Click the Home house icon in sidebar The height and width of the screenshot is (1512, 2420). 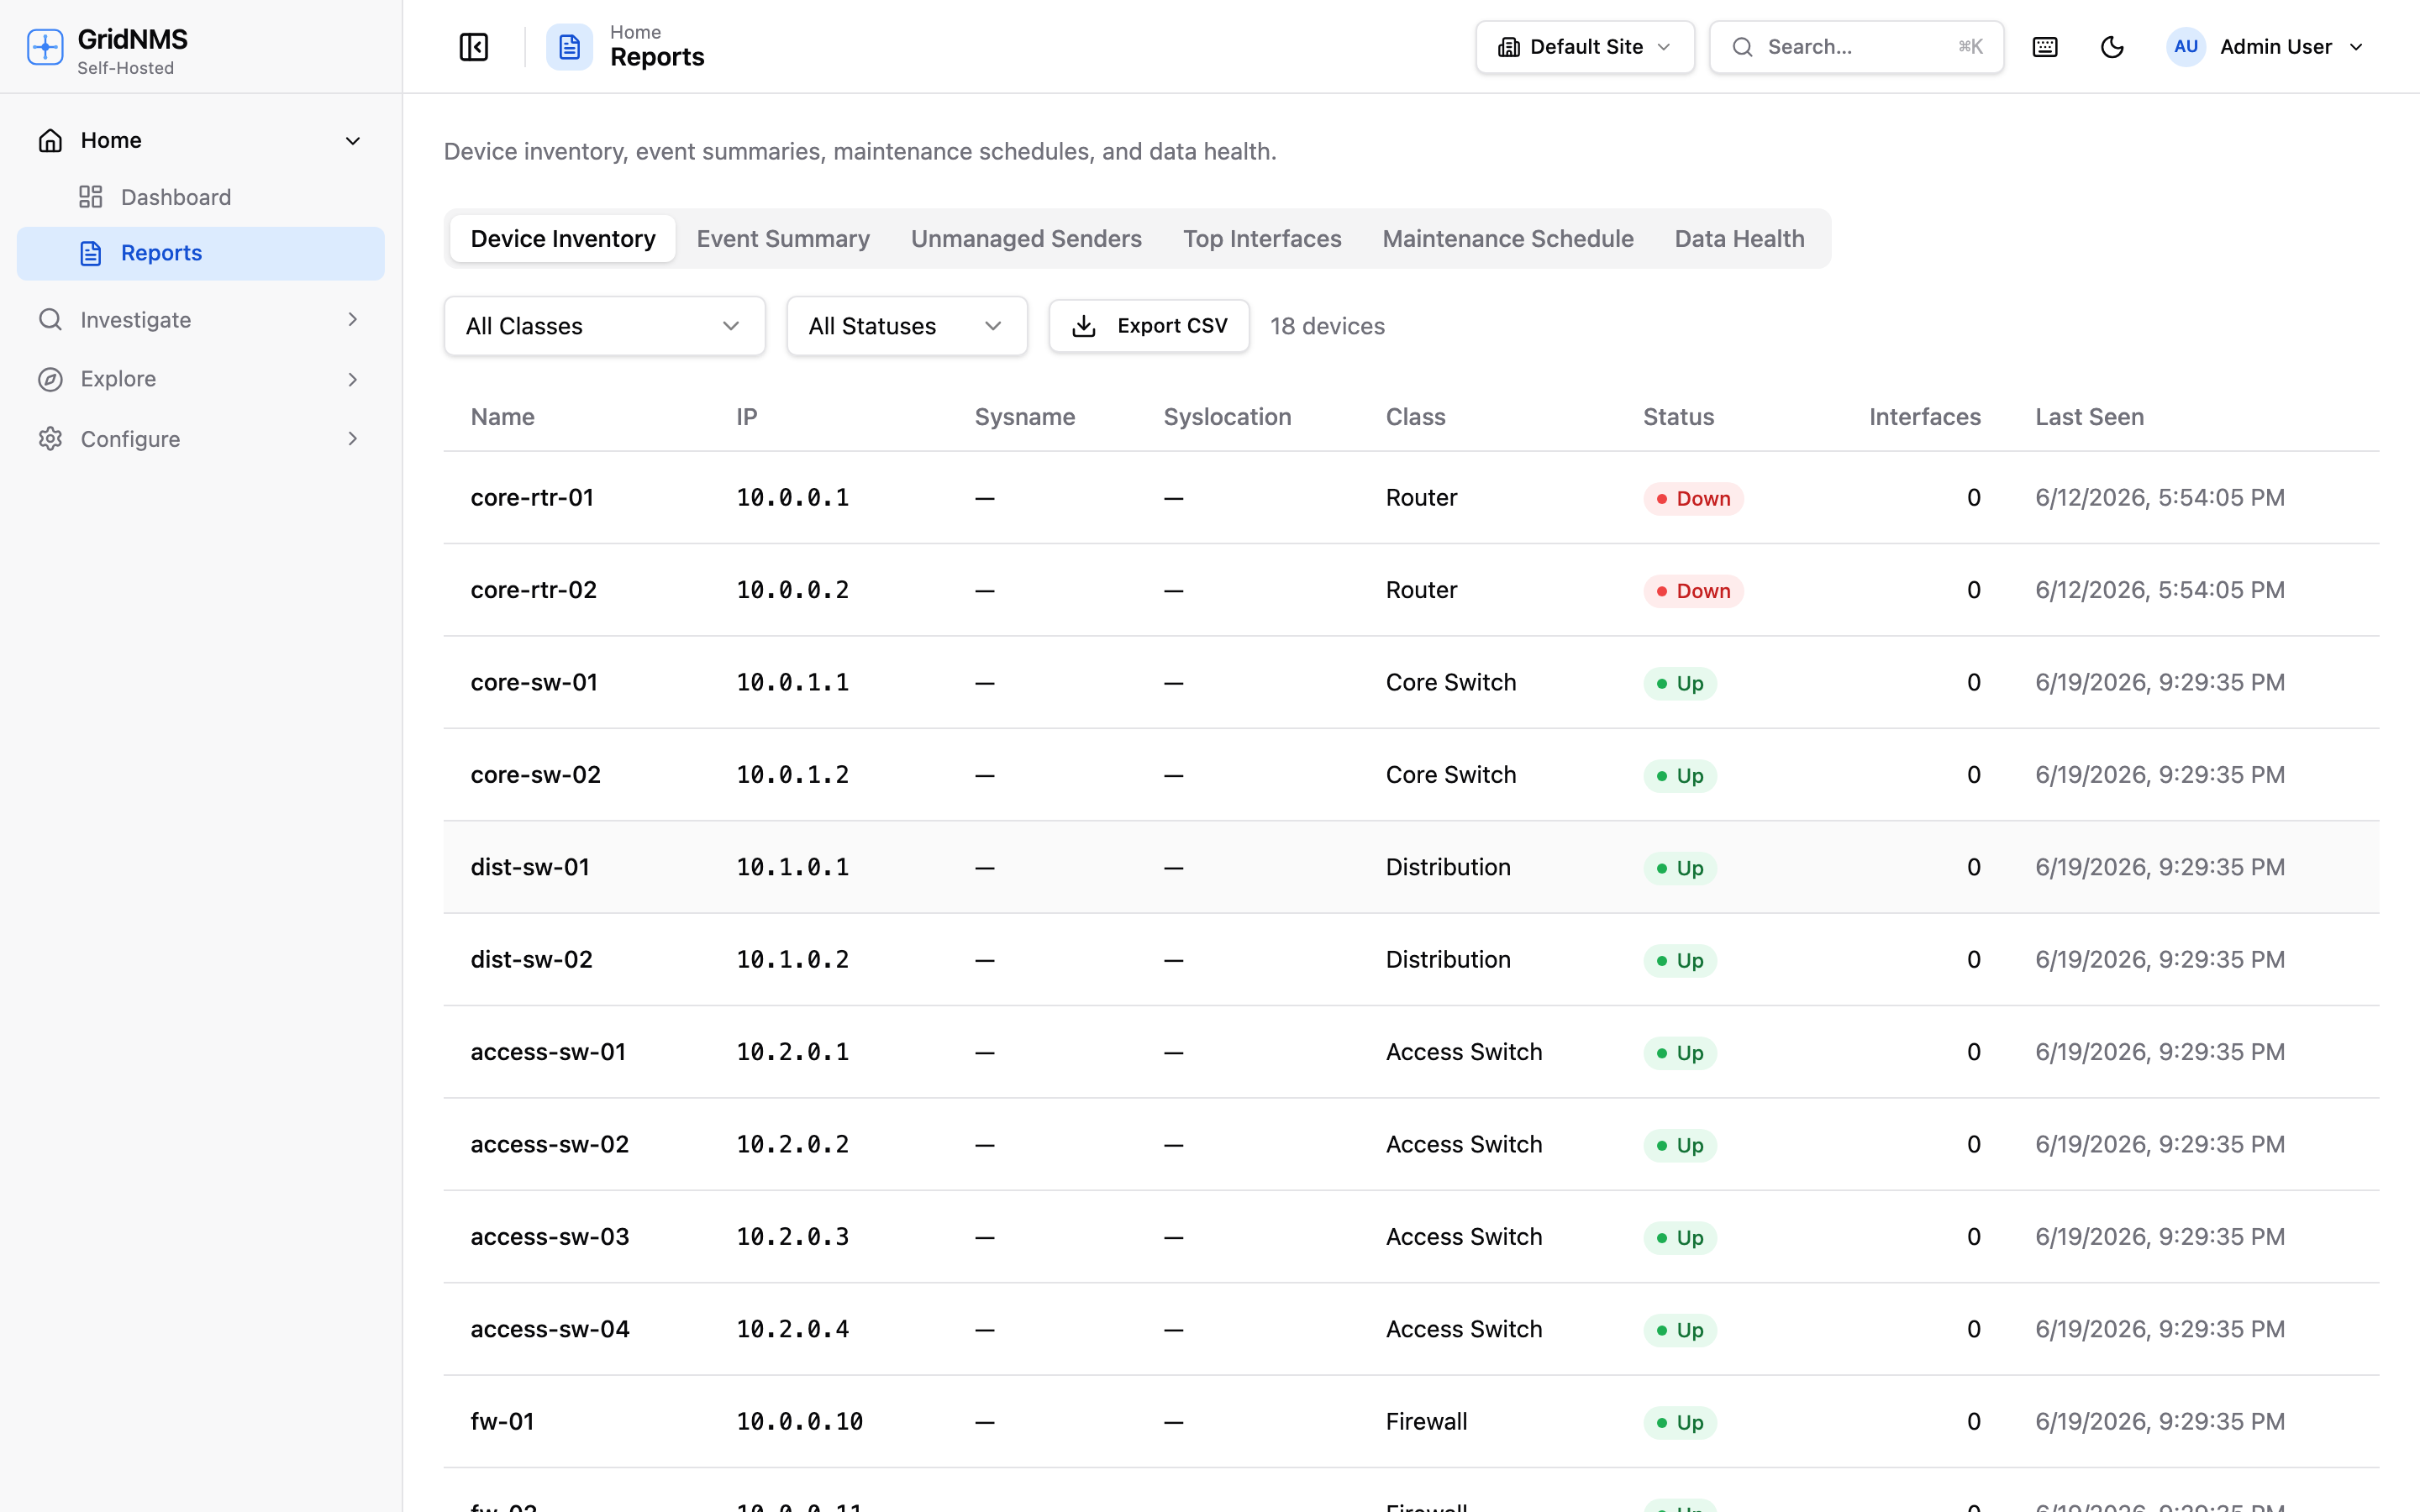[x=50, y=140]
